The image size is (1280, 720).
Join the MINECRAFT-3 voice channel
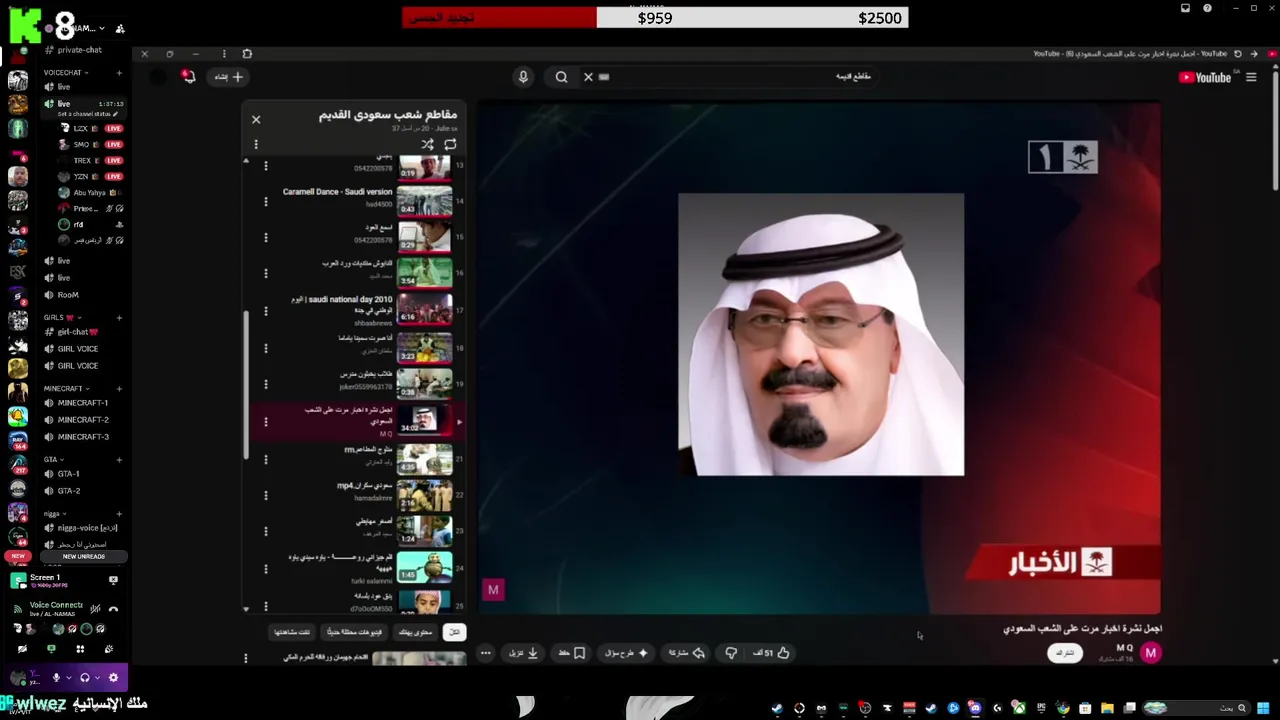[84, 437]
